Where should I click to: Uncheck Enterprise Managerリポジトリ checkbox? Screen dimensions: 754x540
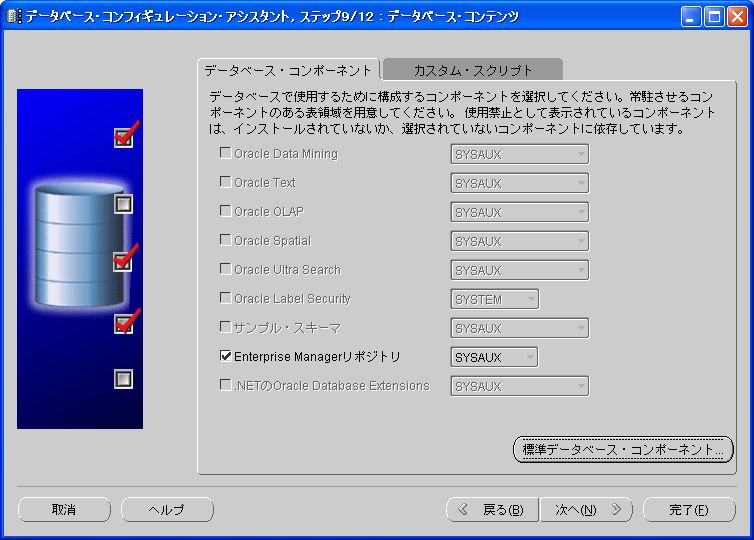pos(225,355)
